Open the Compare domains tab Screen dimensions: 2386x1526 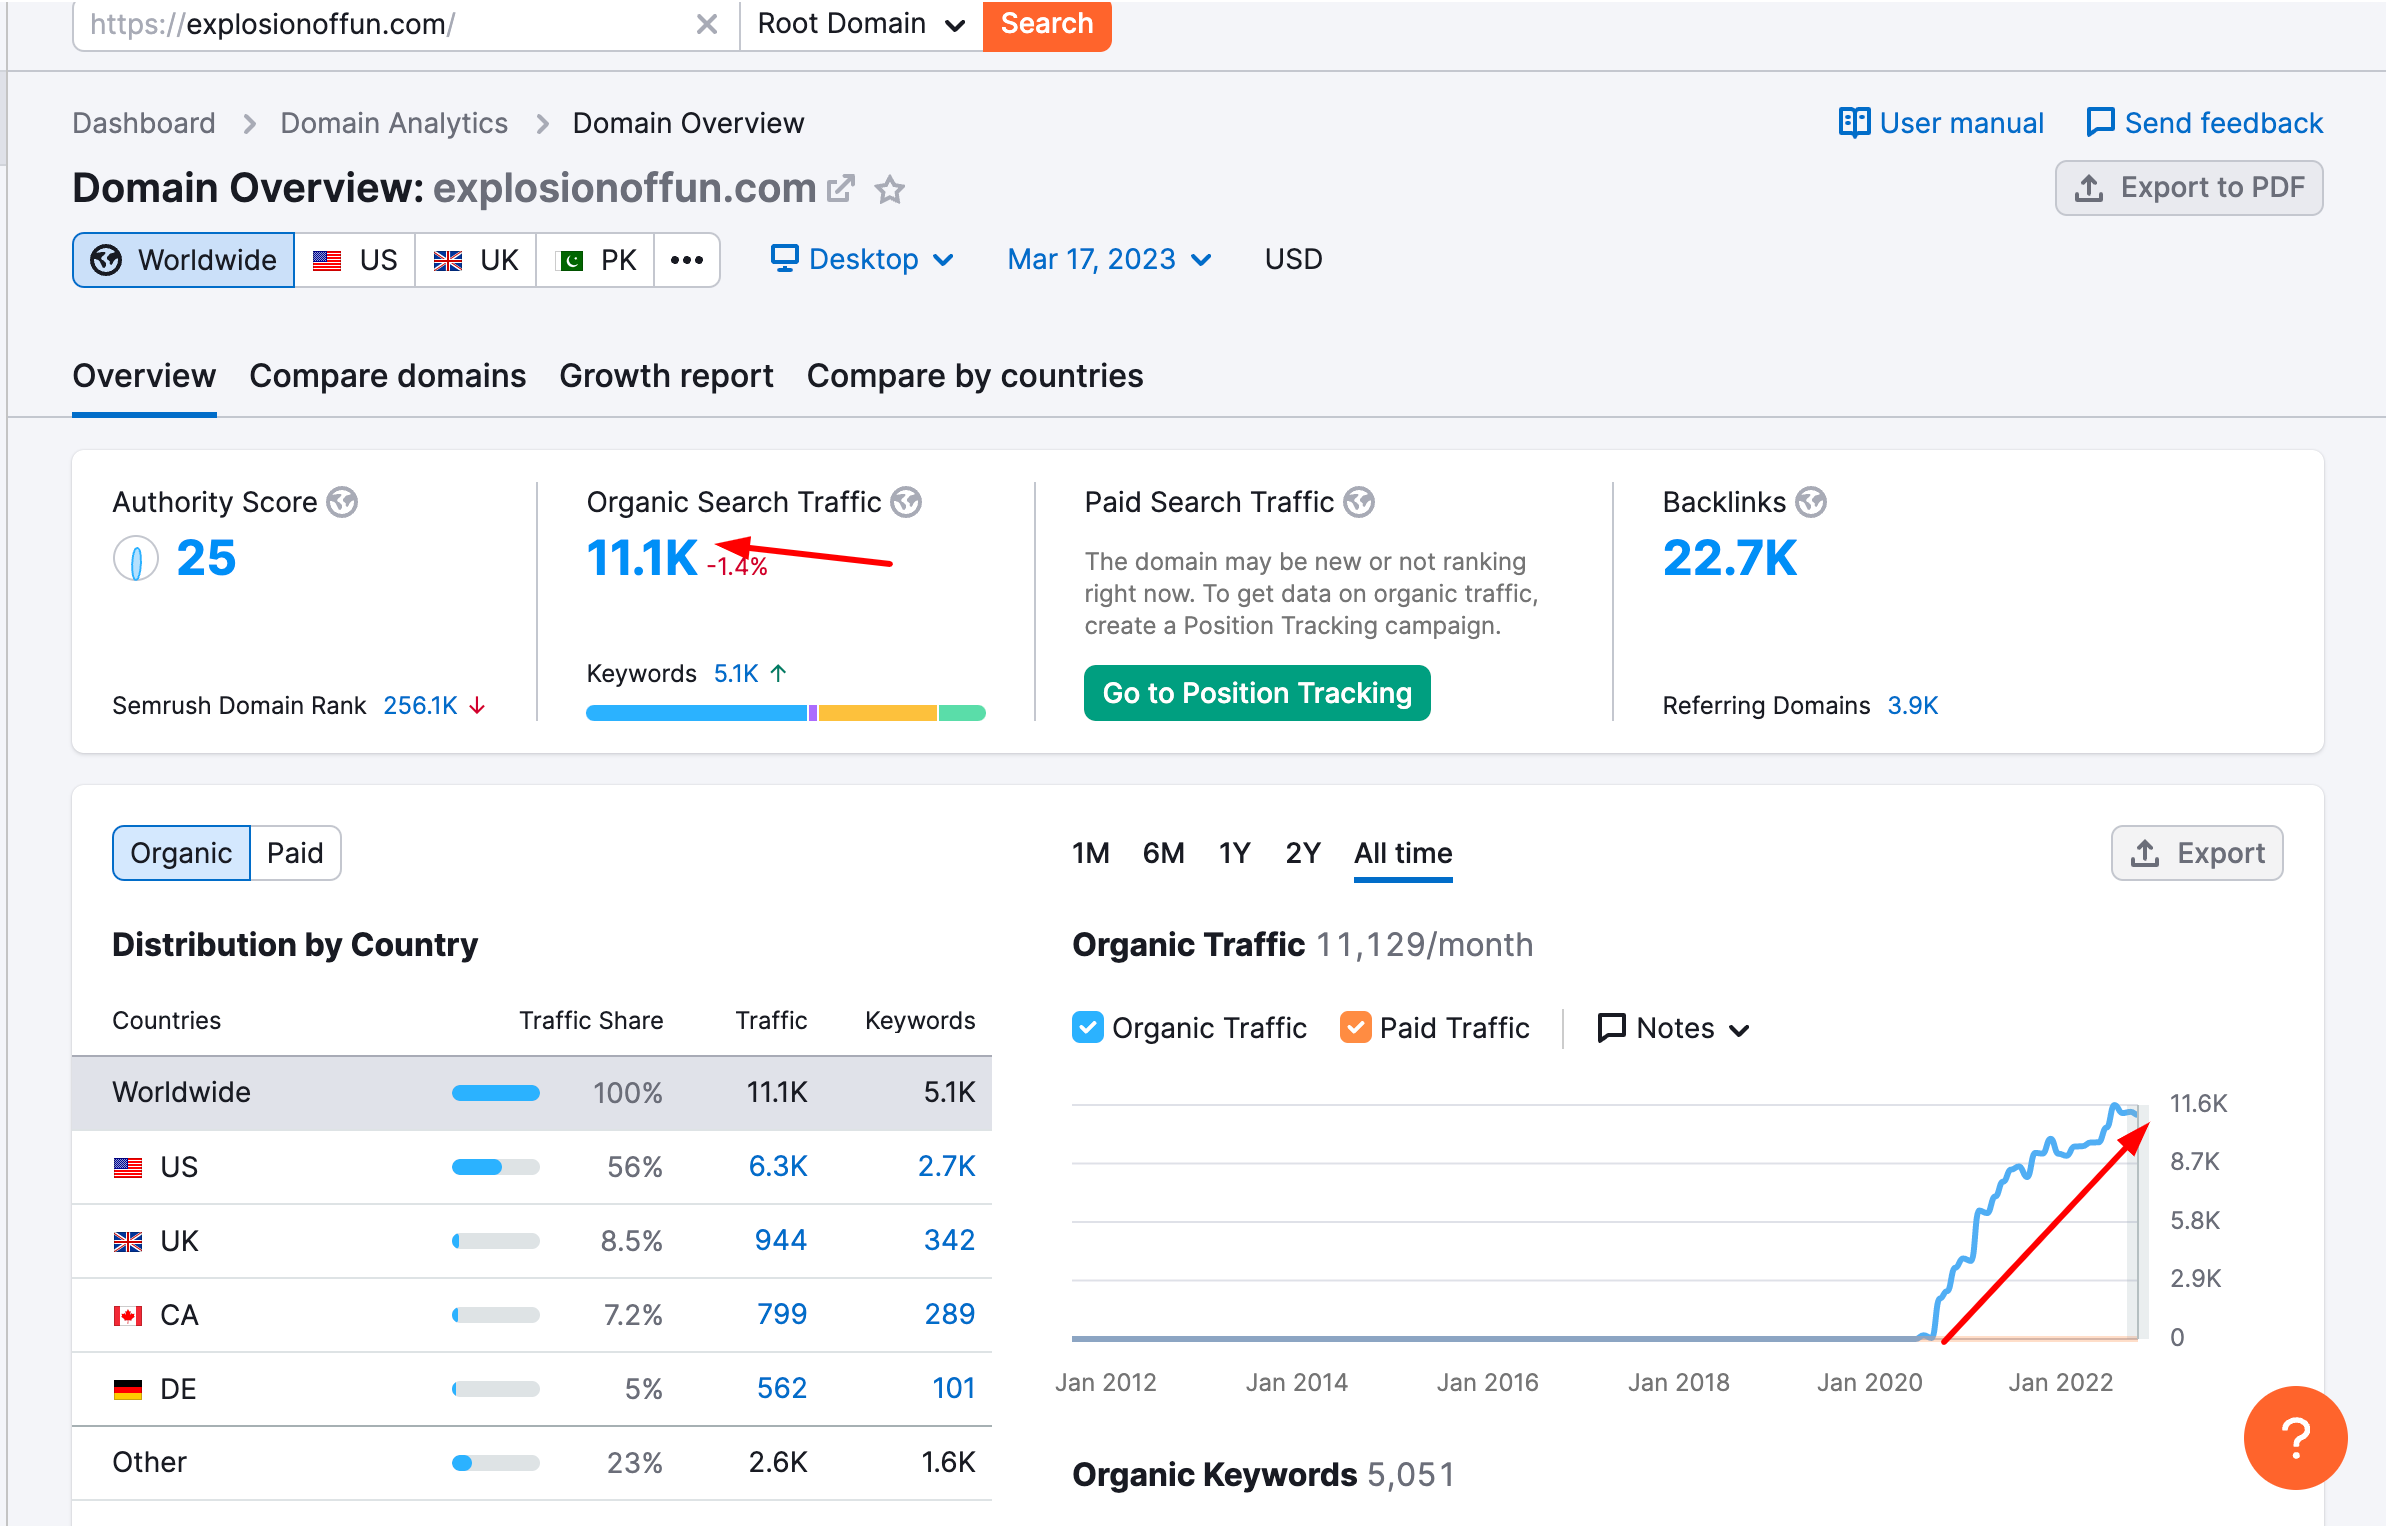click(387, 376)
